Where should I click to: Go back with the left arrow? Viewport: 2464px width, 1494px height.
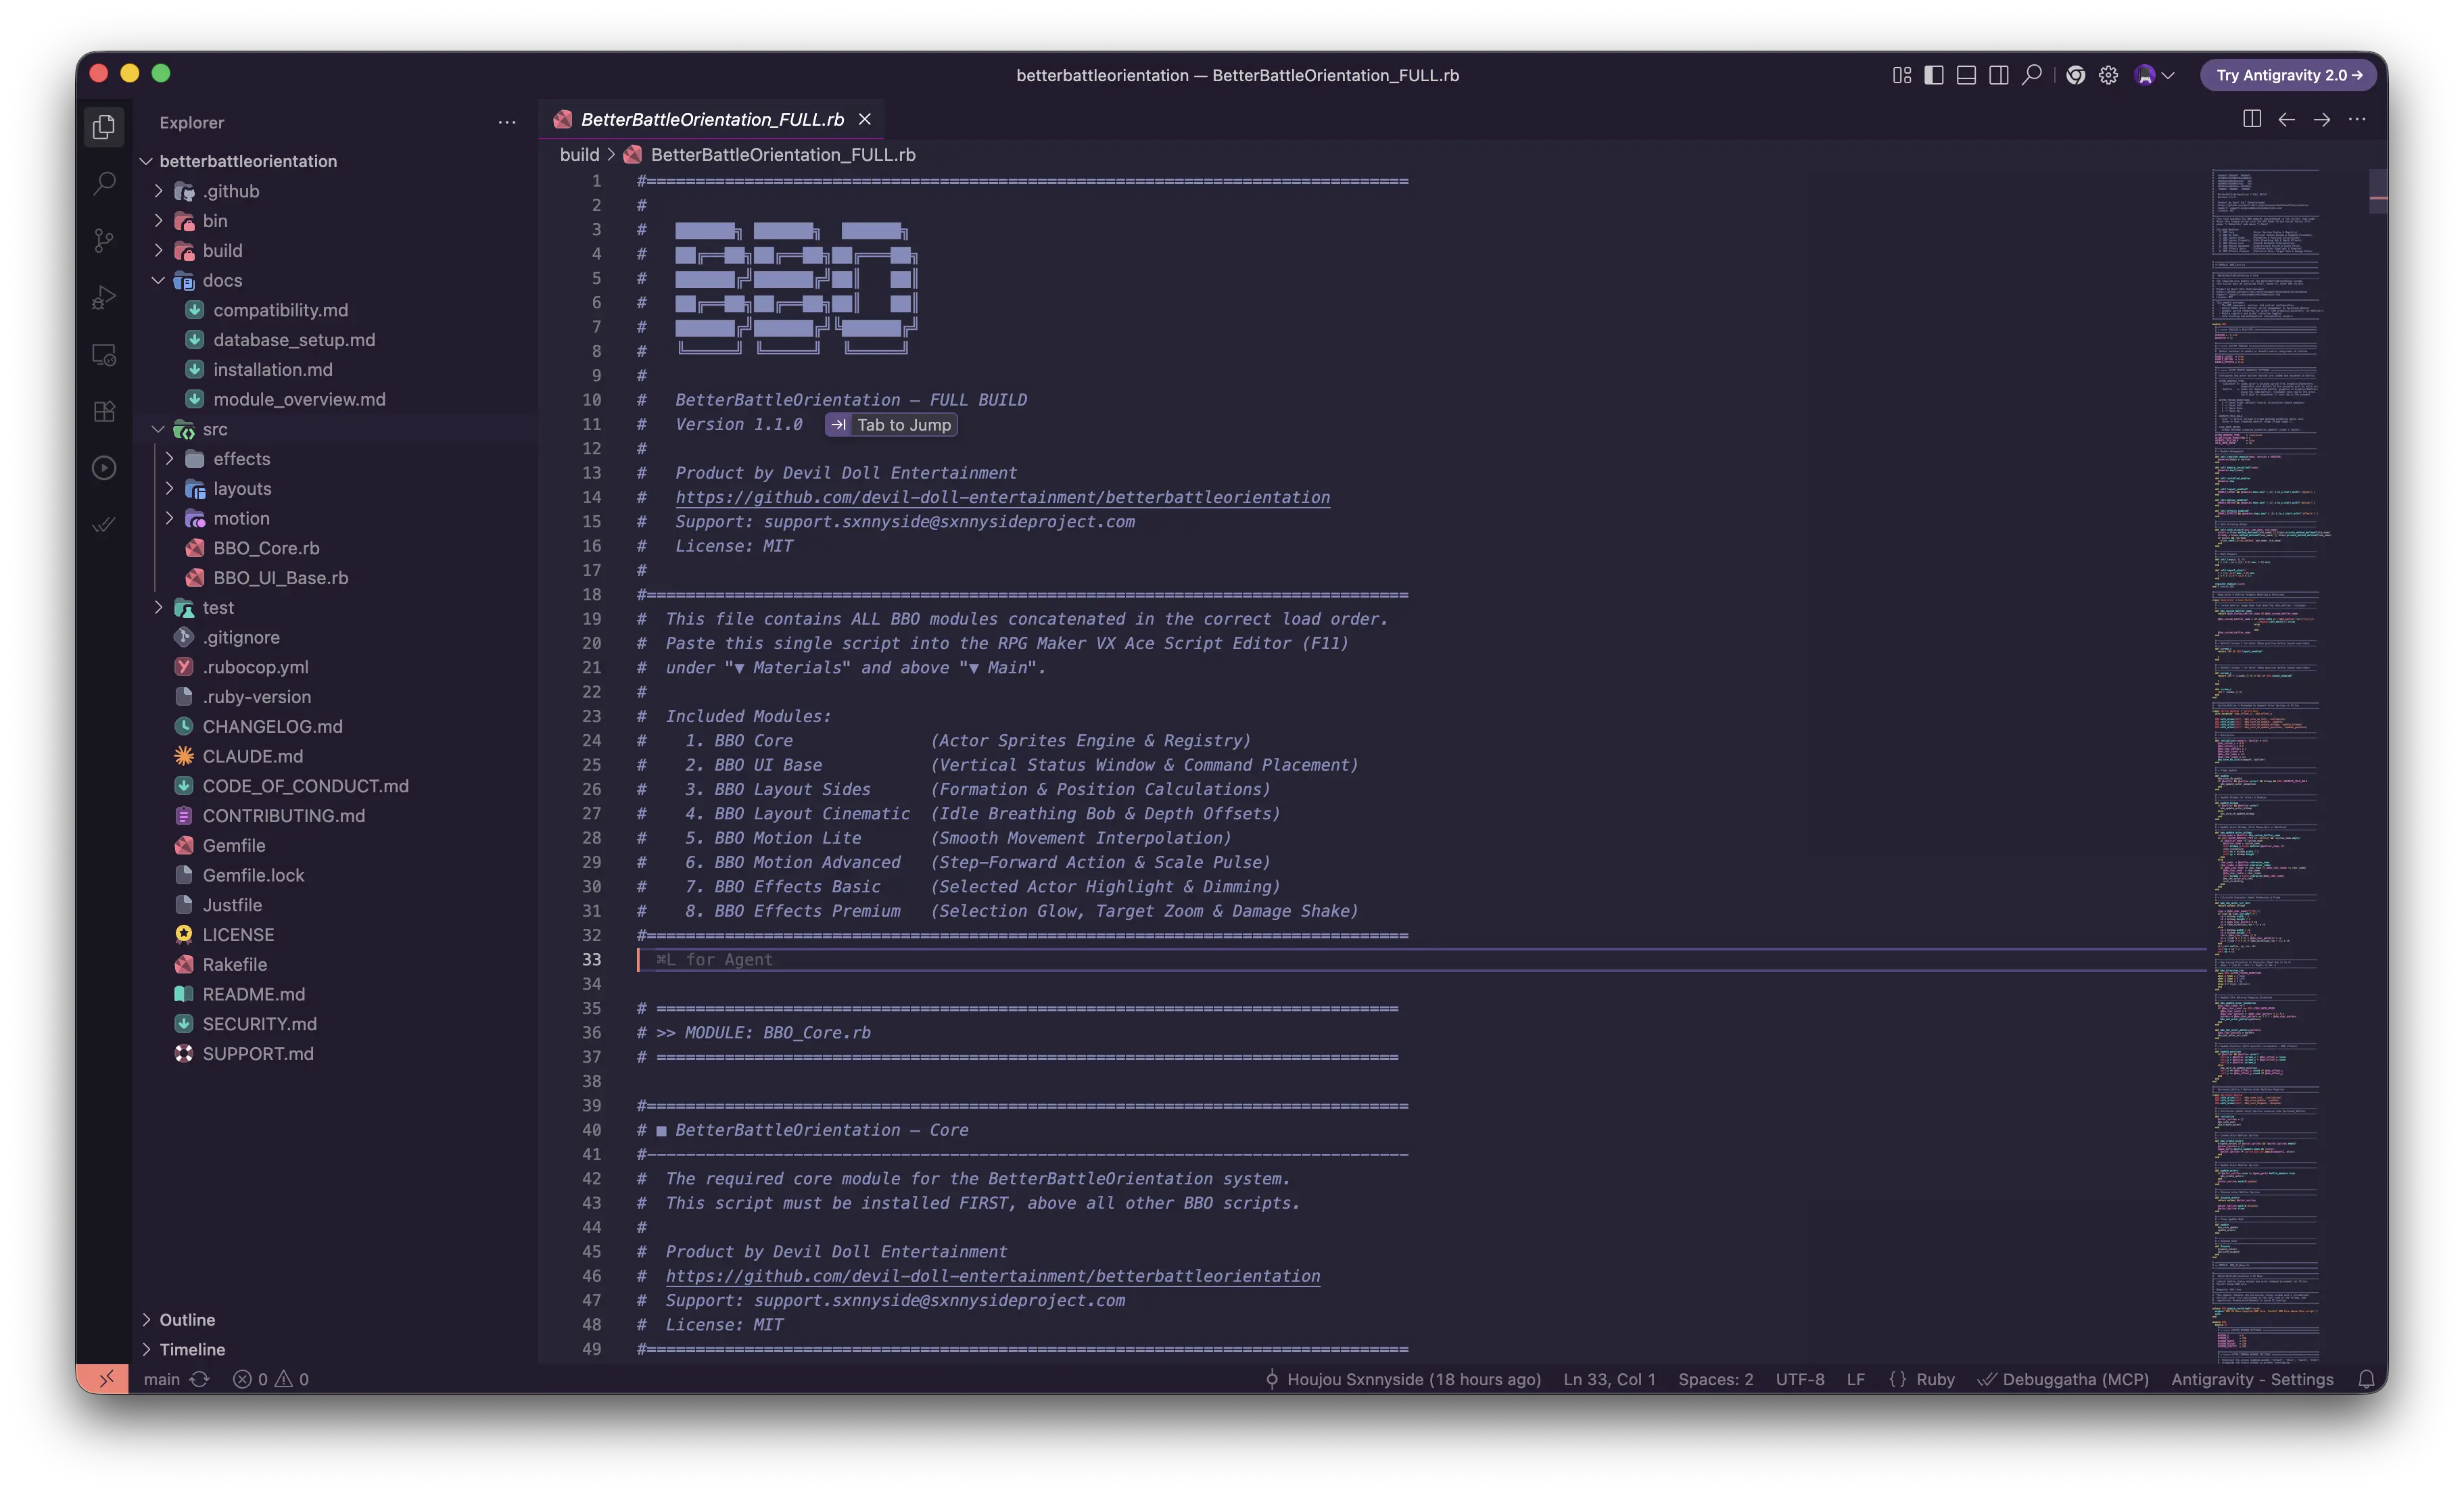pyautogui.click(x=2286, y=119)
